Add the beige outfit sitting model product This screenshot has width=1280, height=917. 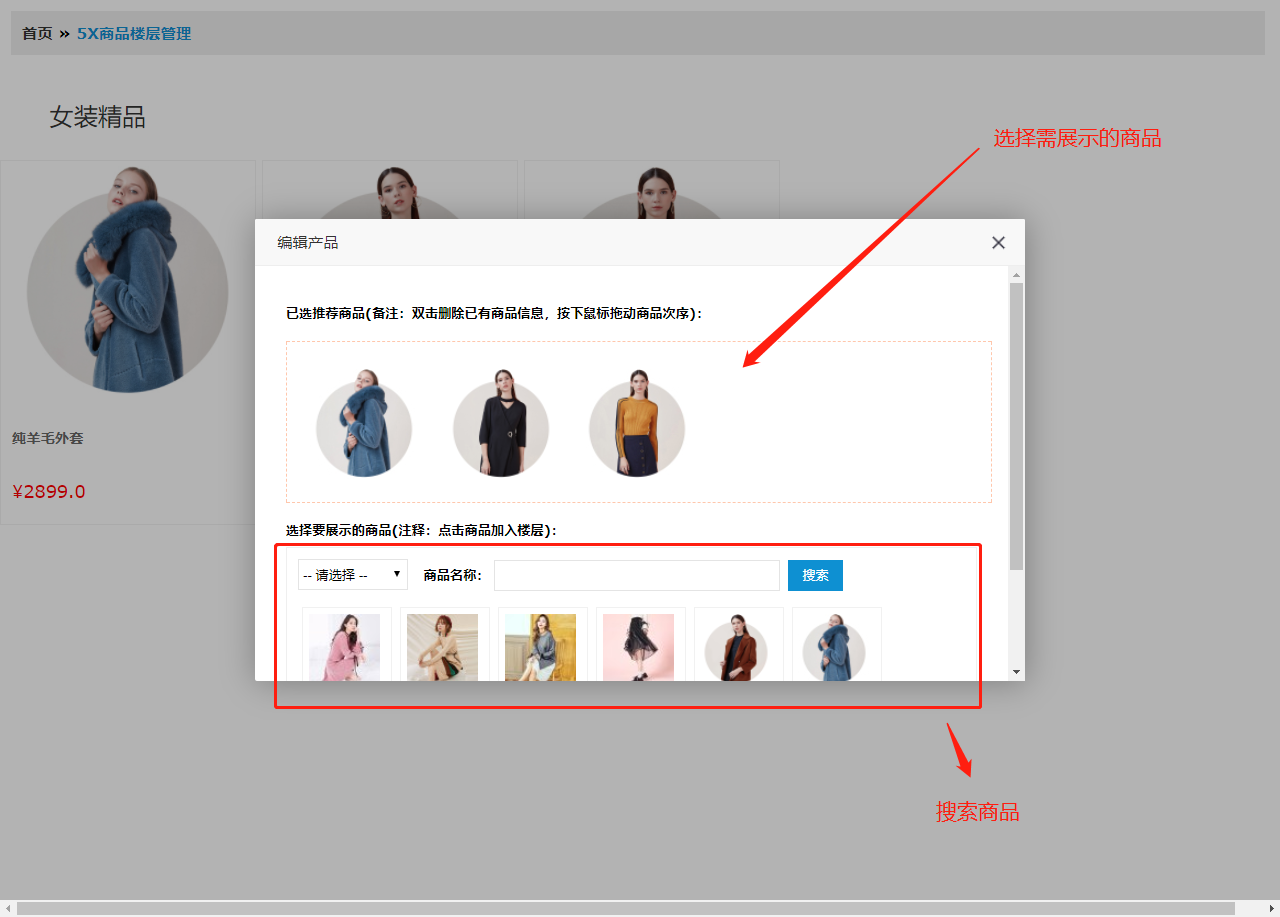(x=443, y=646)
